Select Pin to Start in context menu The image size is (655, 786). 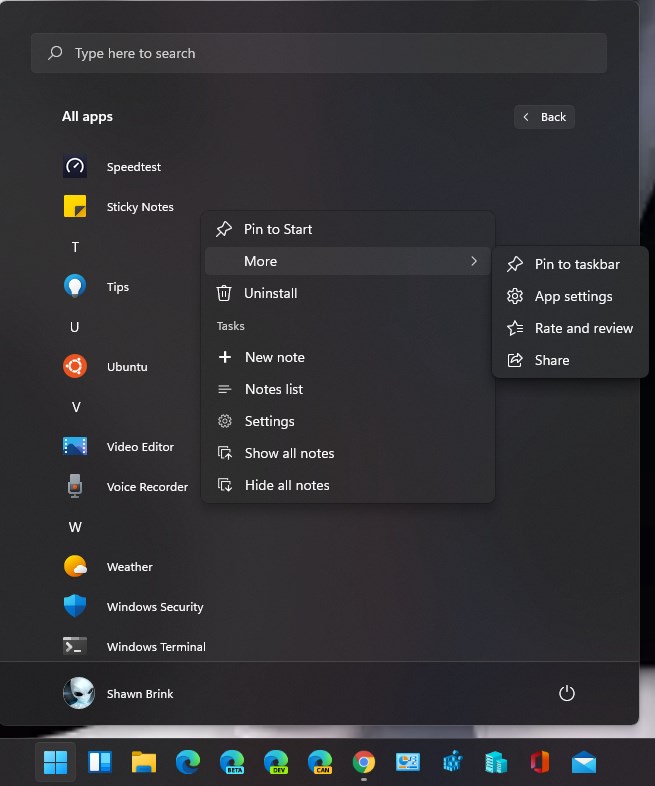(x=347, y=229)
